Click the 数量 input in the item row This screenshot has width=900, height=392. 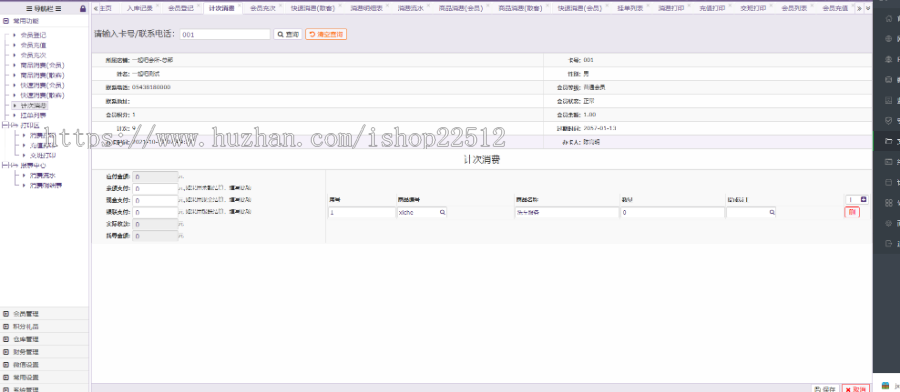[672, 212]
